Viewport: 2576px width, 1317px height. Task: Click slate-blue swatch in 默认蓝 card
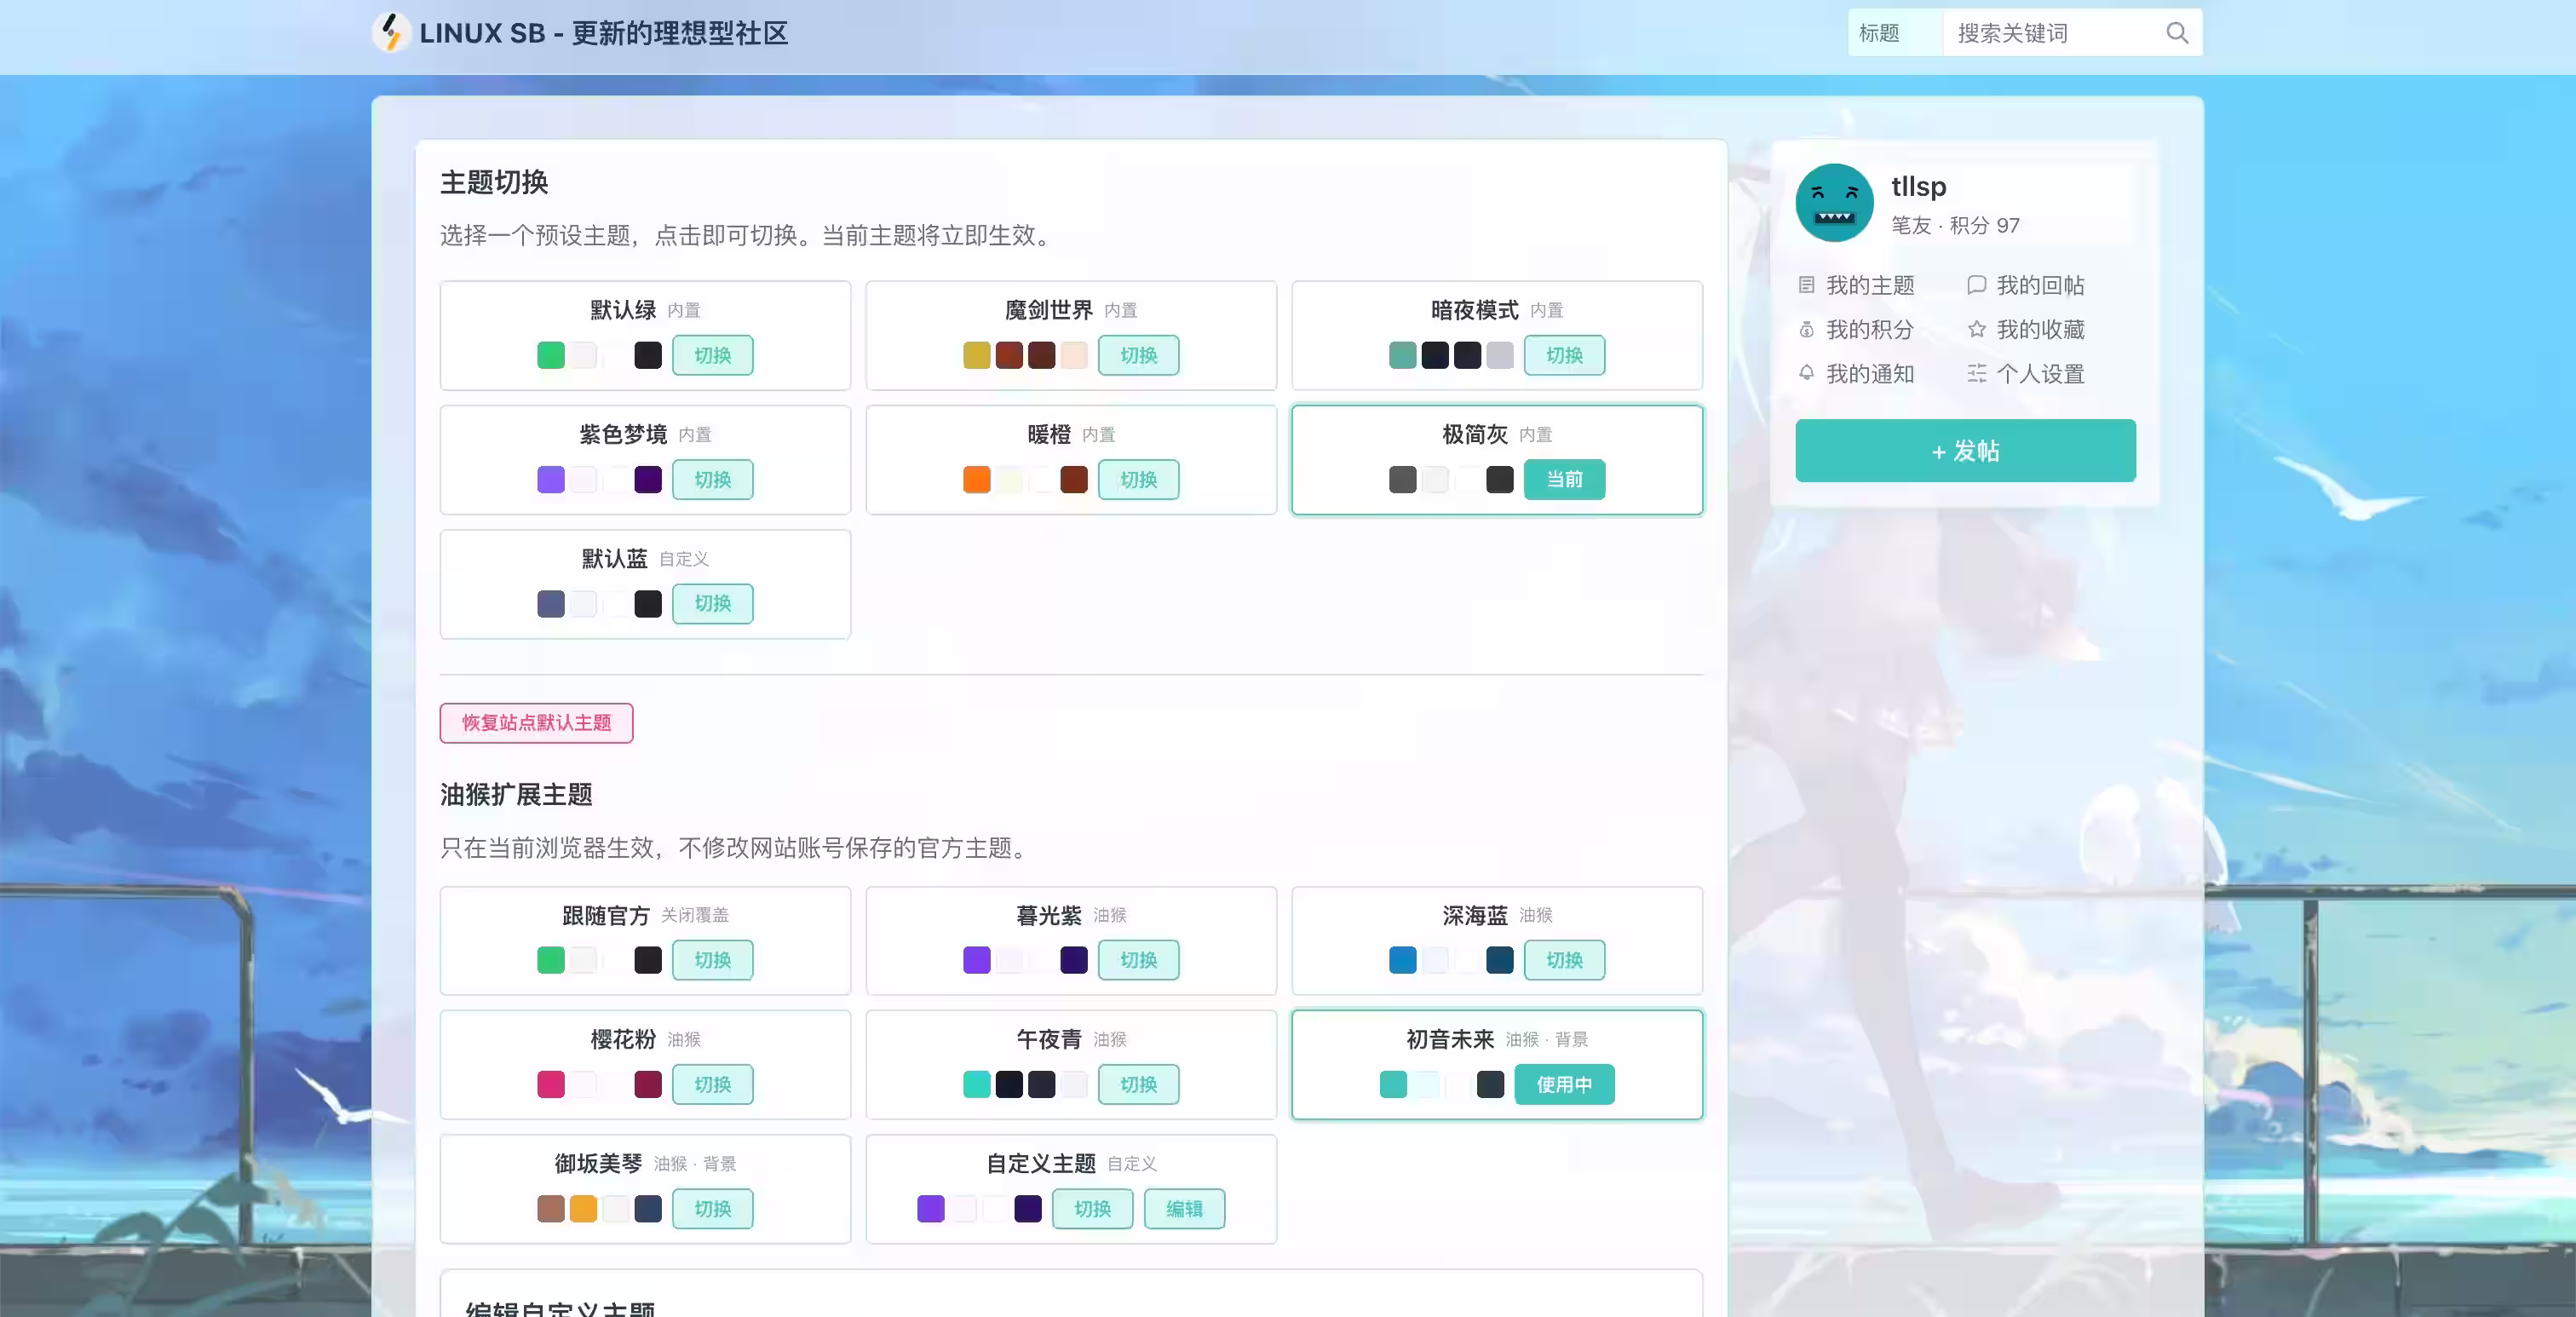click(x=550, y=603)
